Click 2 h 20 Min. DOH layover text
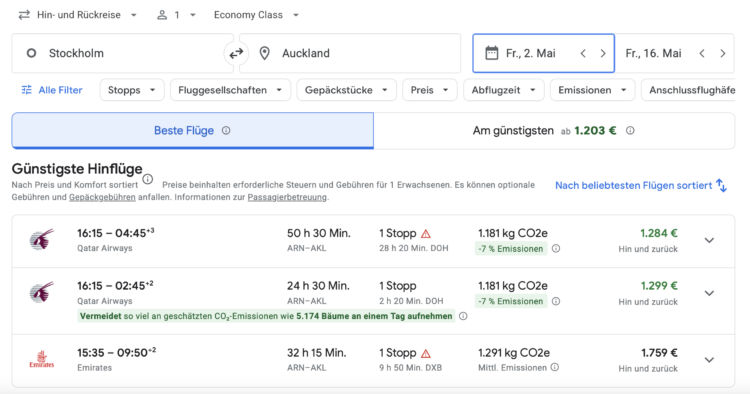The height and width of the screenshot is (394, 750). (411, 301)
